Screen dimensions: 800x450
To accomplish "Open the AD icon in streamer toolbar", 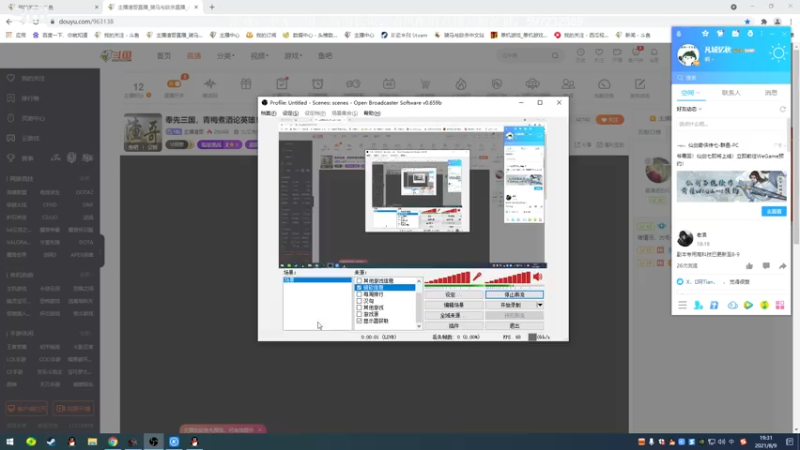I will 389,84.
